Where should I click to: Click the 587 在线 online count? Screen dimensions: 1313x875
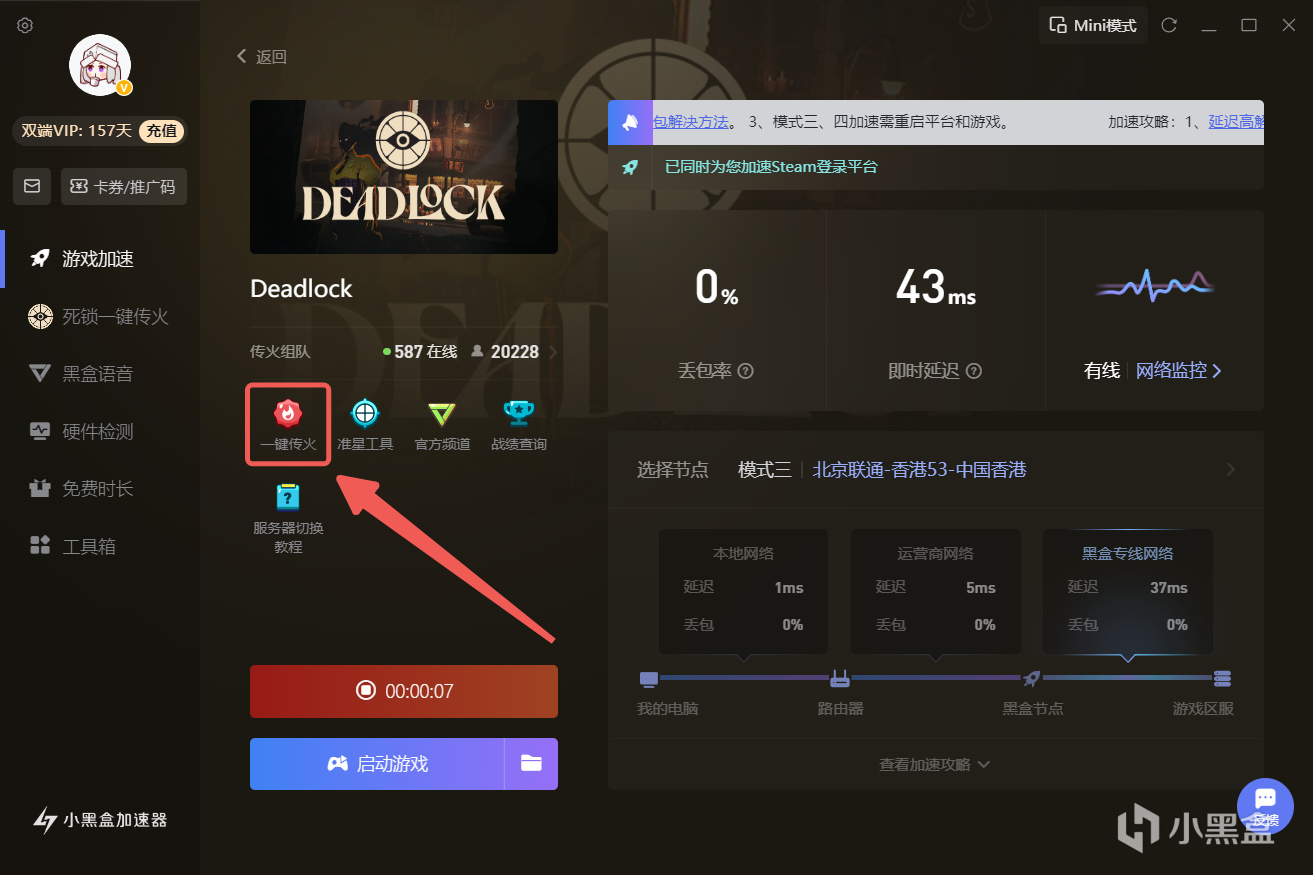click(x=420, y=352)
